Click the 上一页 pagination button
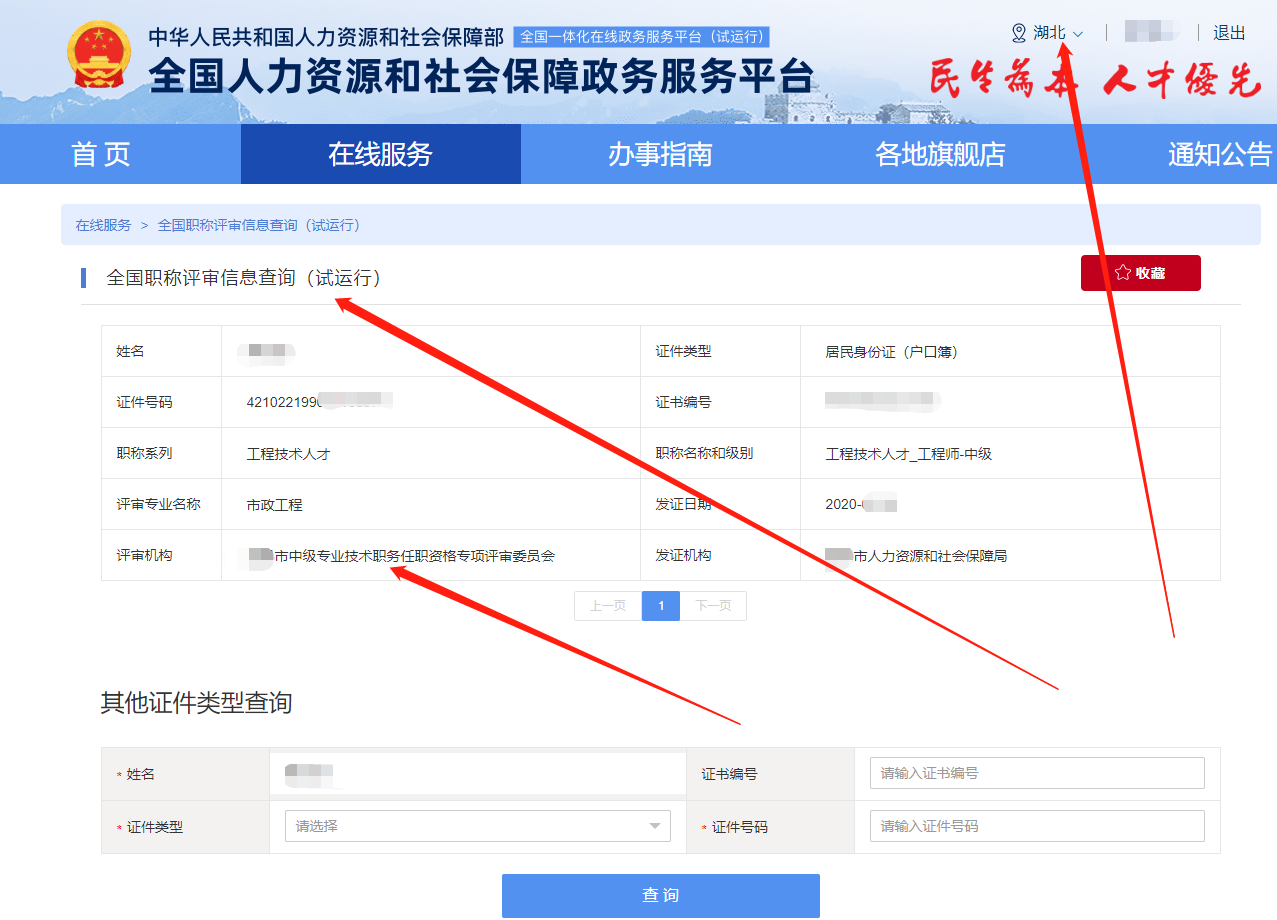 point(606,605)
